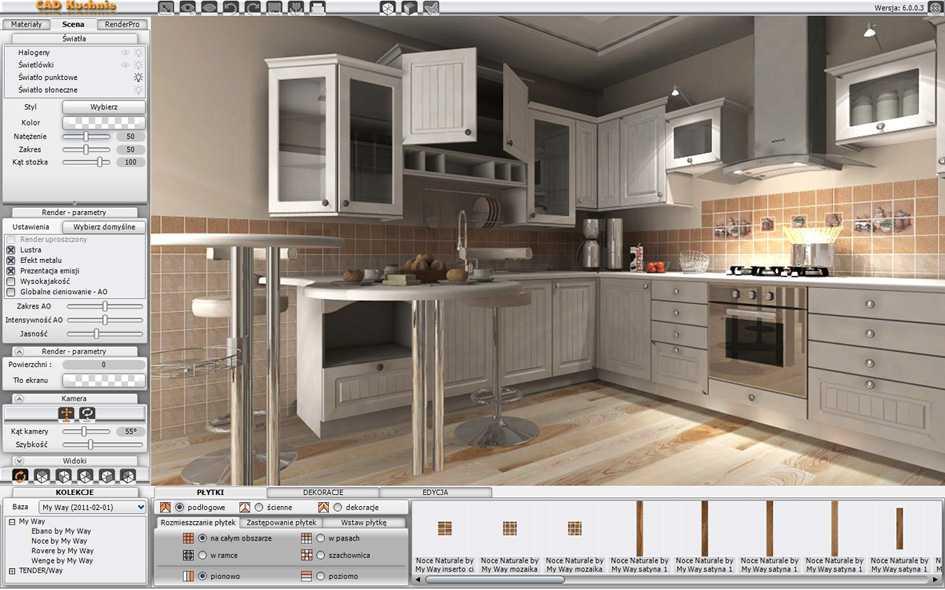Collapse the Kamera panel chevron
Image resolution: width=945 pixels, height=590 pixels.
[19, 399]
